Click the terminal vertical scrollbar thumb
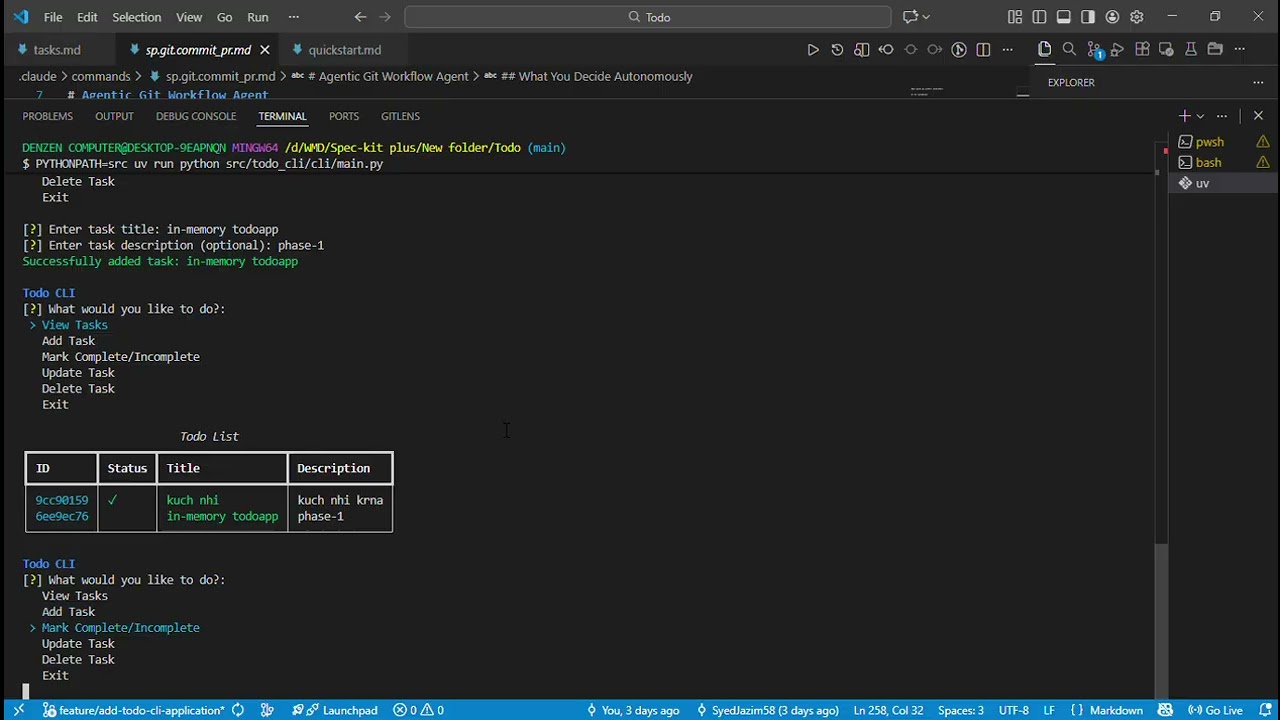The image size is (1280, 720). coord(1160,622)
